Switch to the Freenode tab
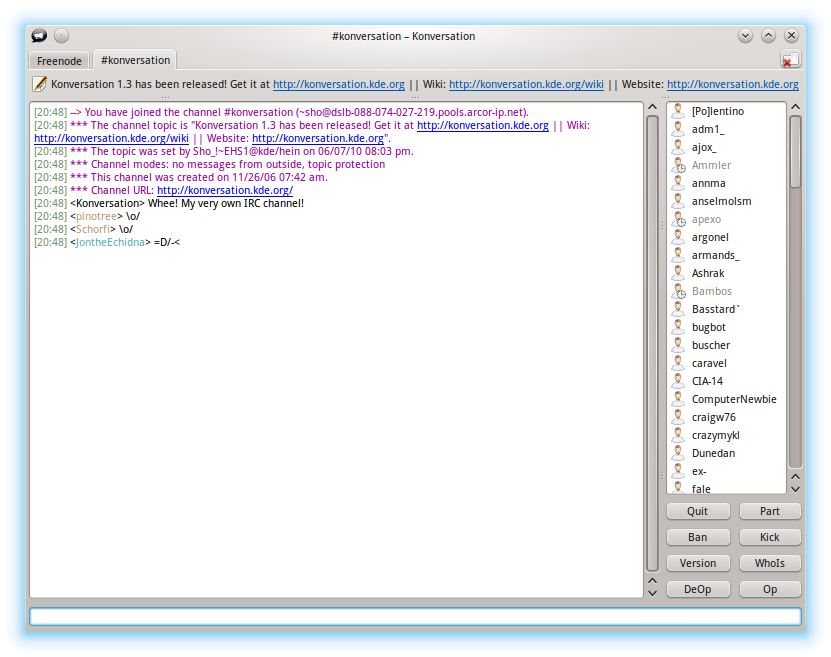This screenshot has width=831, height=657. point(59,61)
